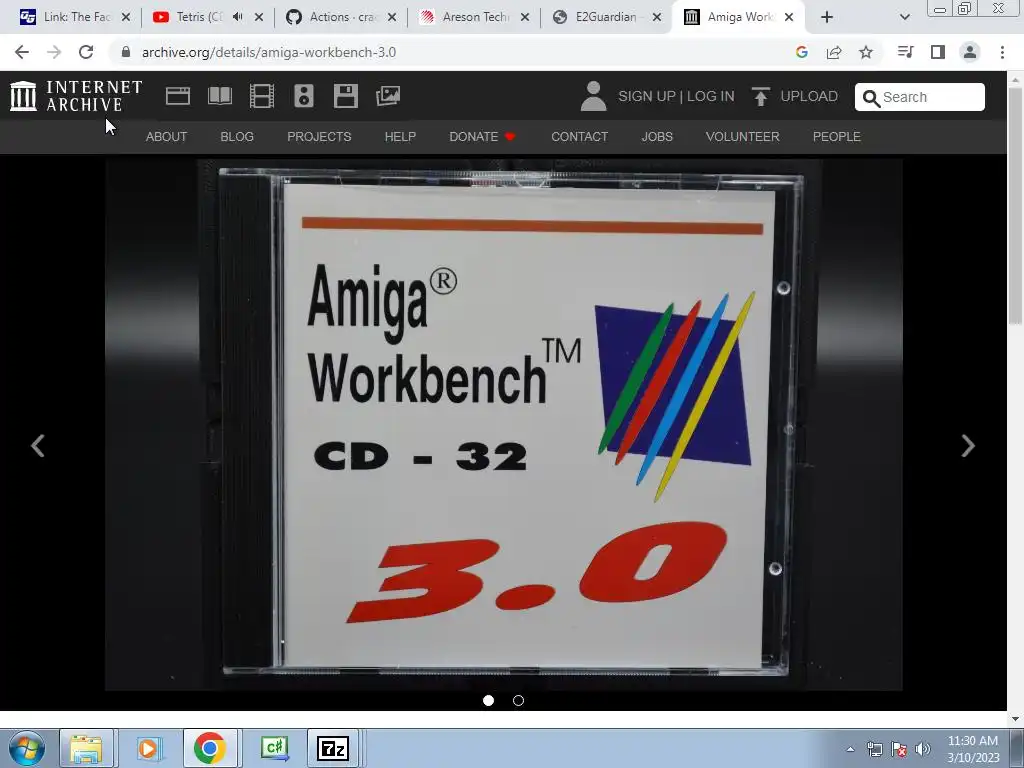Bookmark this page with star icon
This screenshot has height=768, width=1024.
tap(866, 52)
